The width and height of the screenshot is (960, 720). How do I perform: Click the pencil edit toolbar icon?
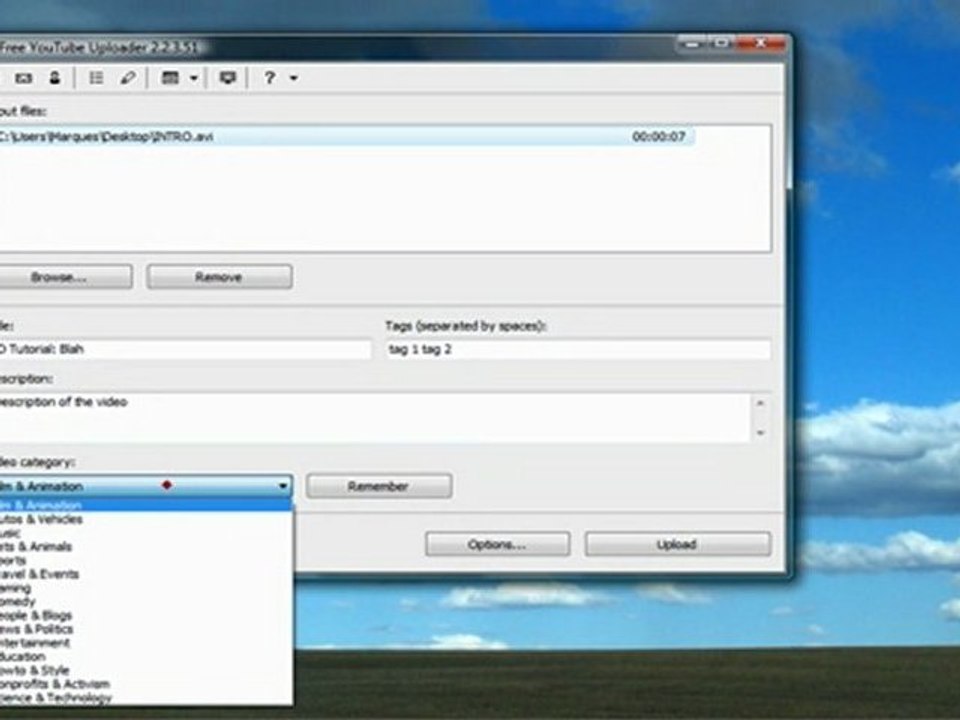tap(128, 78)
